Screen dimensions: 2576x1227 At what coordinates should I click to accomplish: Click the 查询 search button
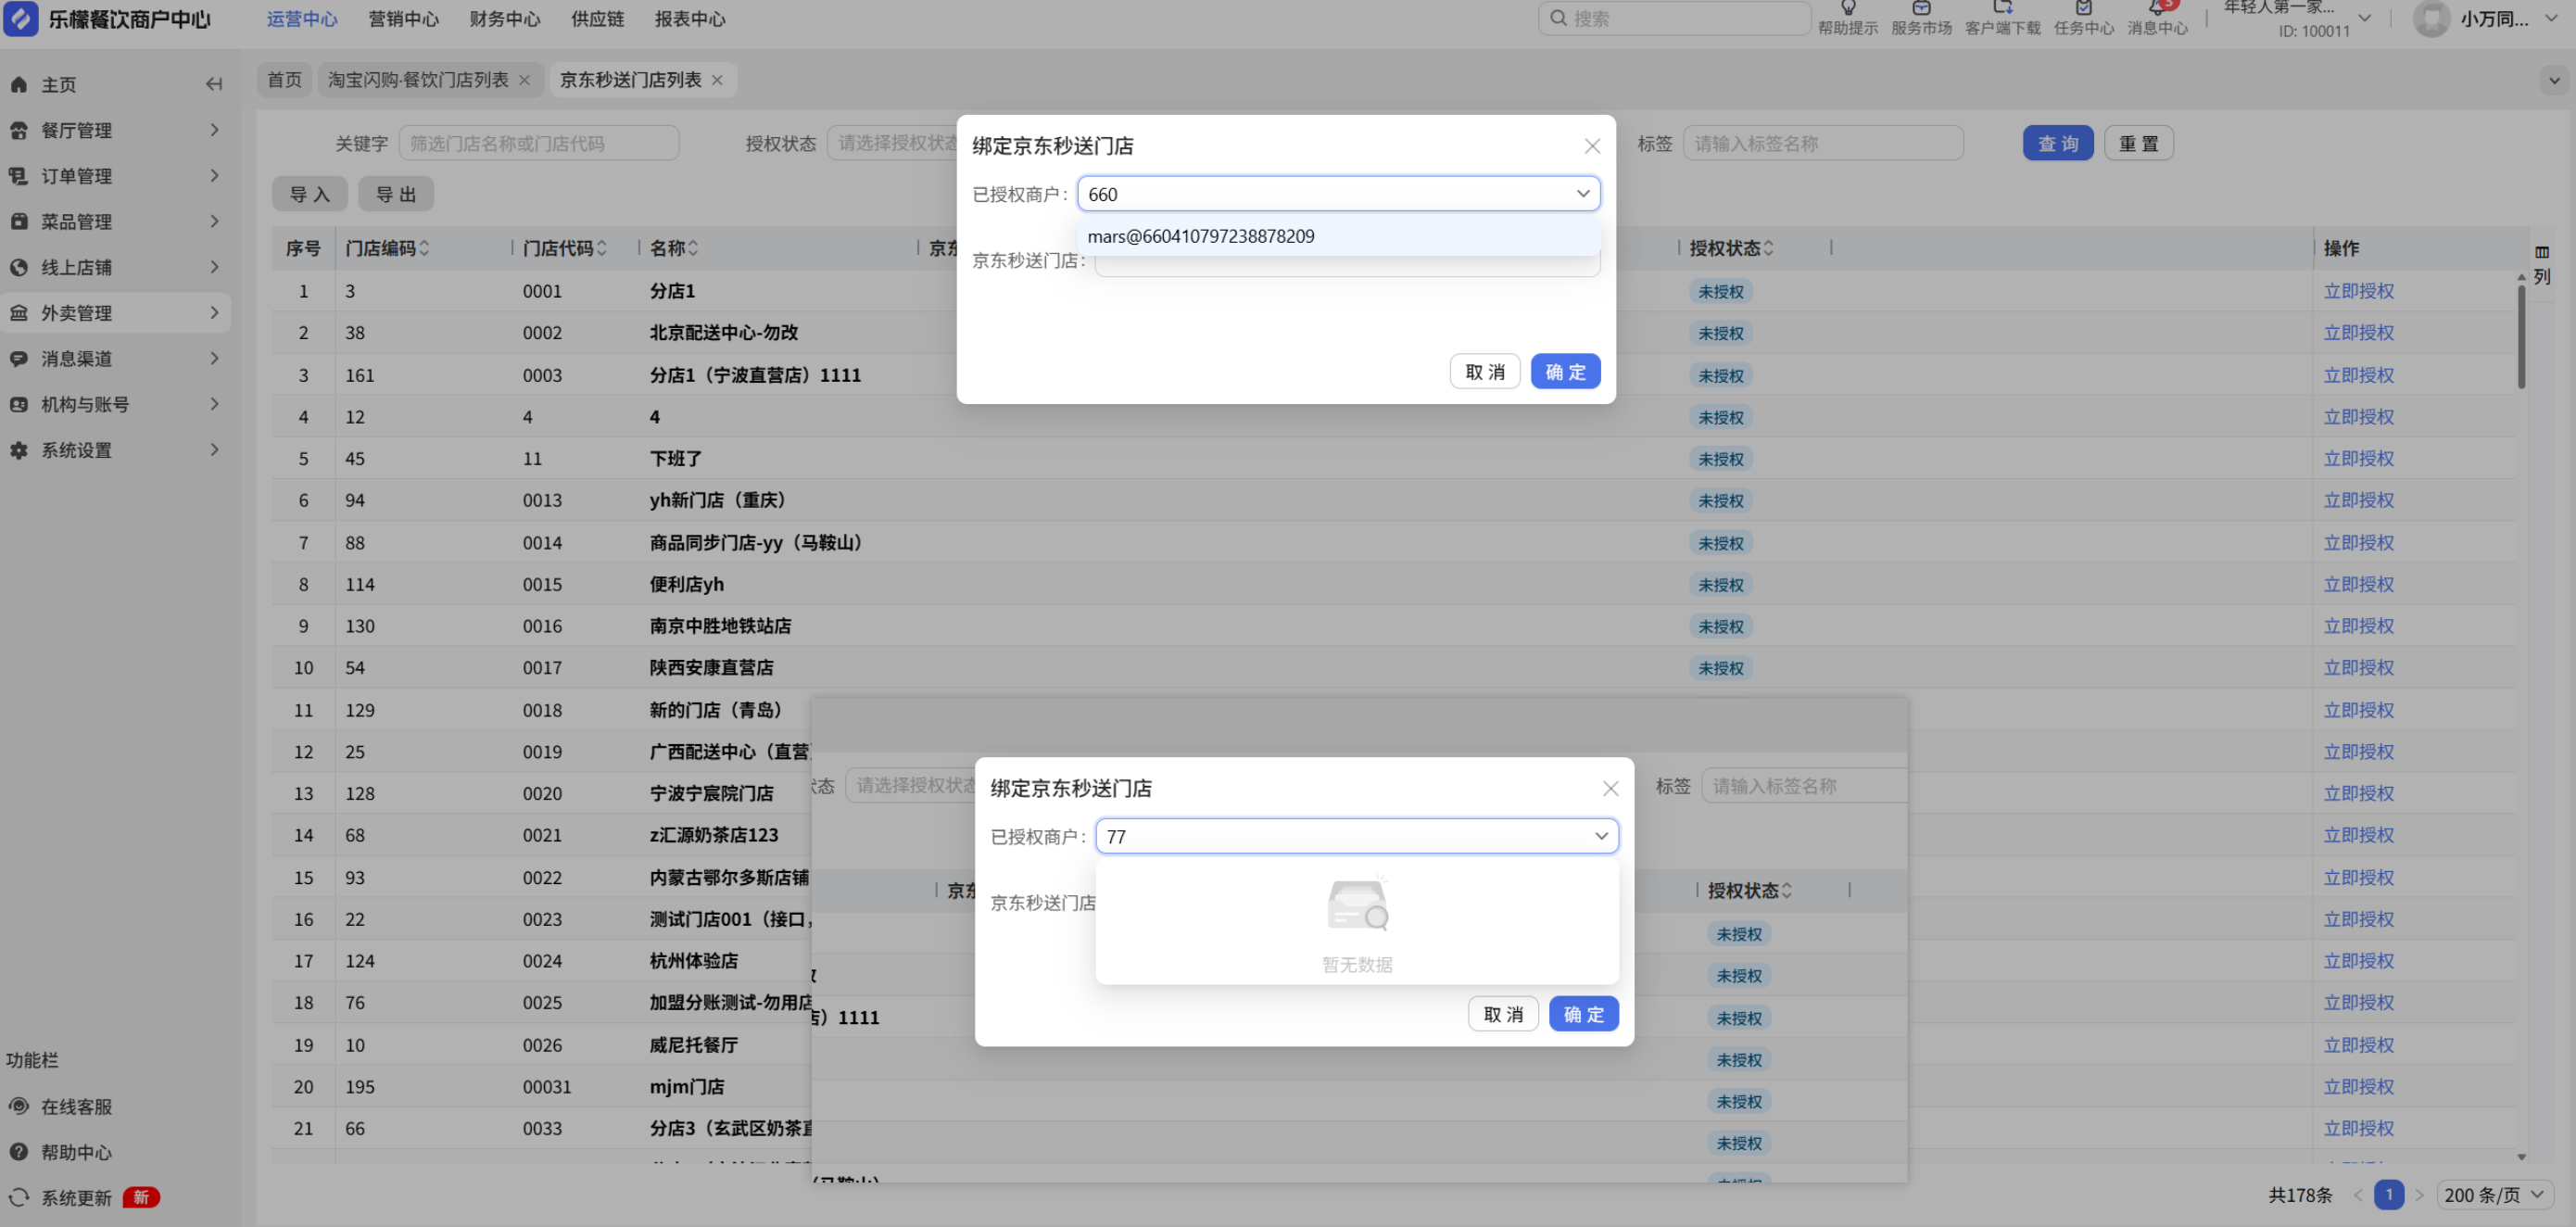point(2057,143)
